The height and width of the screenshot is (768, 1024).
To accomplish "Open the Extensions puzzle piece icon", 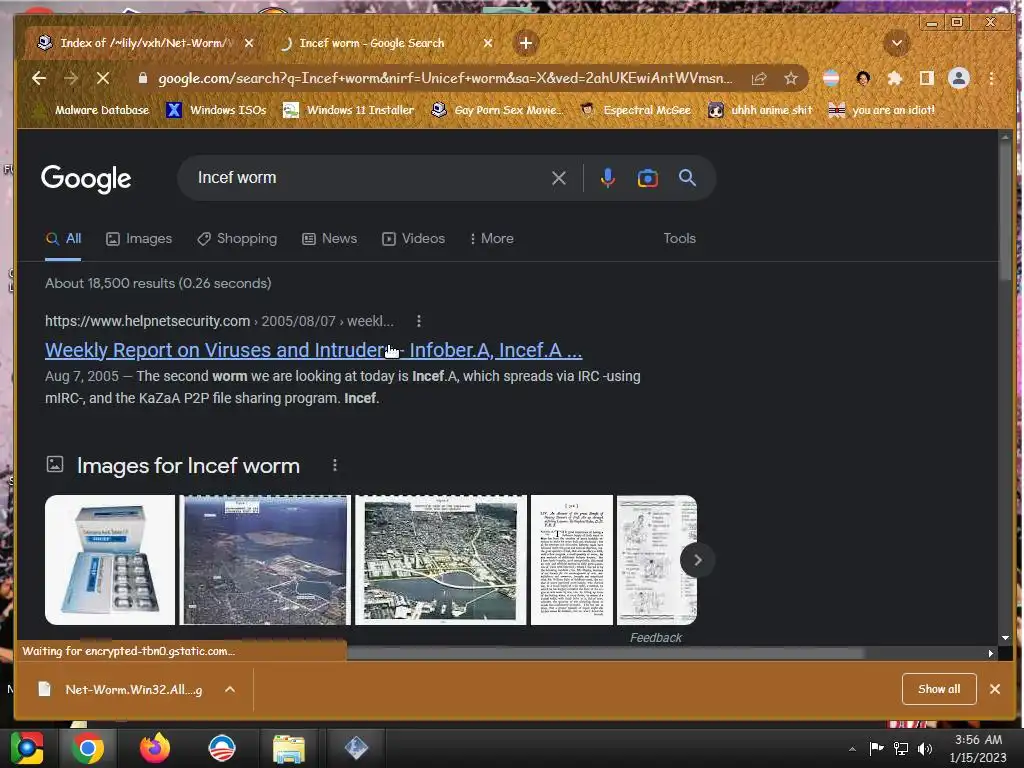I will click(895, 78).
